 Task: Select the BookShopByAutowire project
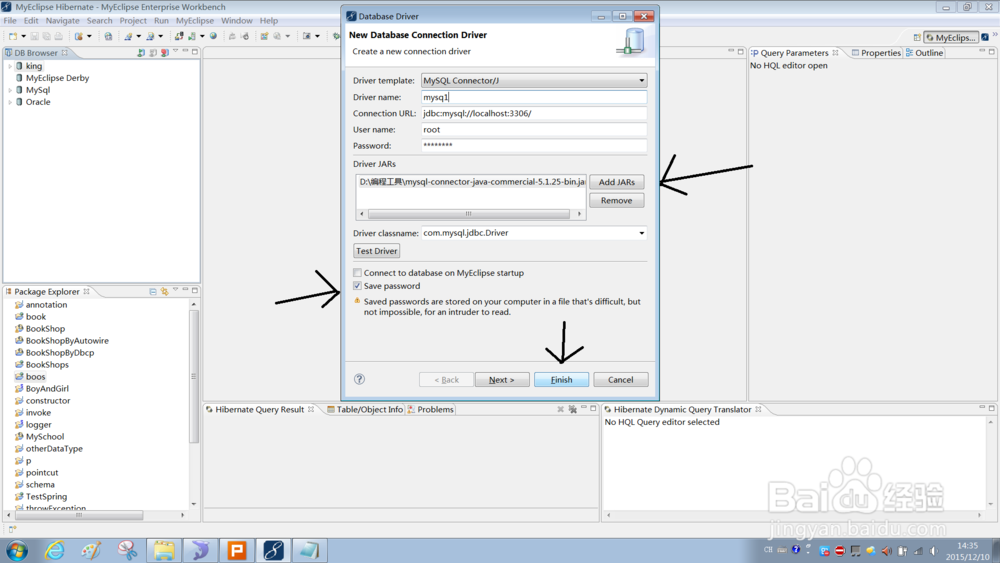click(67, 341)
